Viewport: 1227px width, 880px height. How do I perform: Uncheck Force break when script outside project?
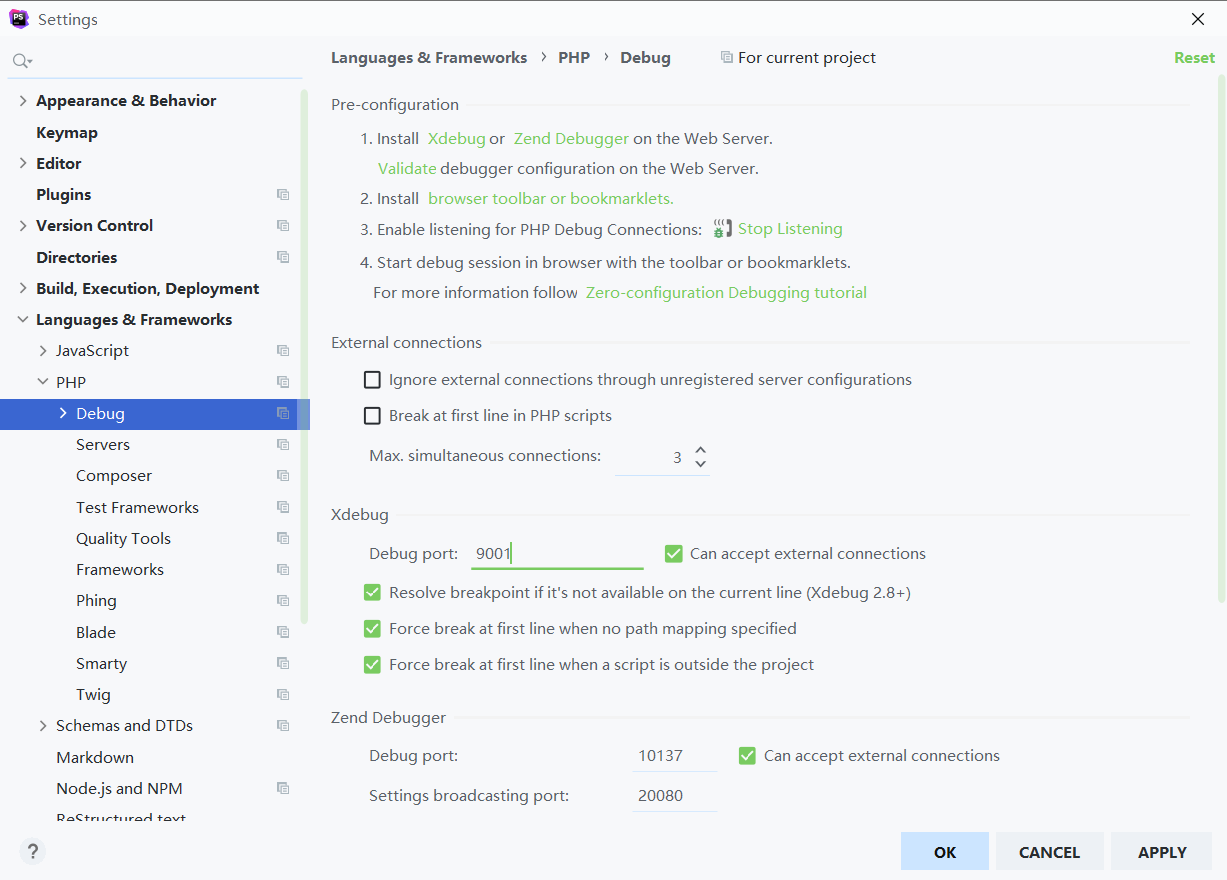372,665
